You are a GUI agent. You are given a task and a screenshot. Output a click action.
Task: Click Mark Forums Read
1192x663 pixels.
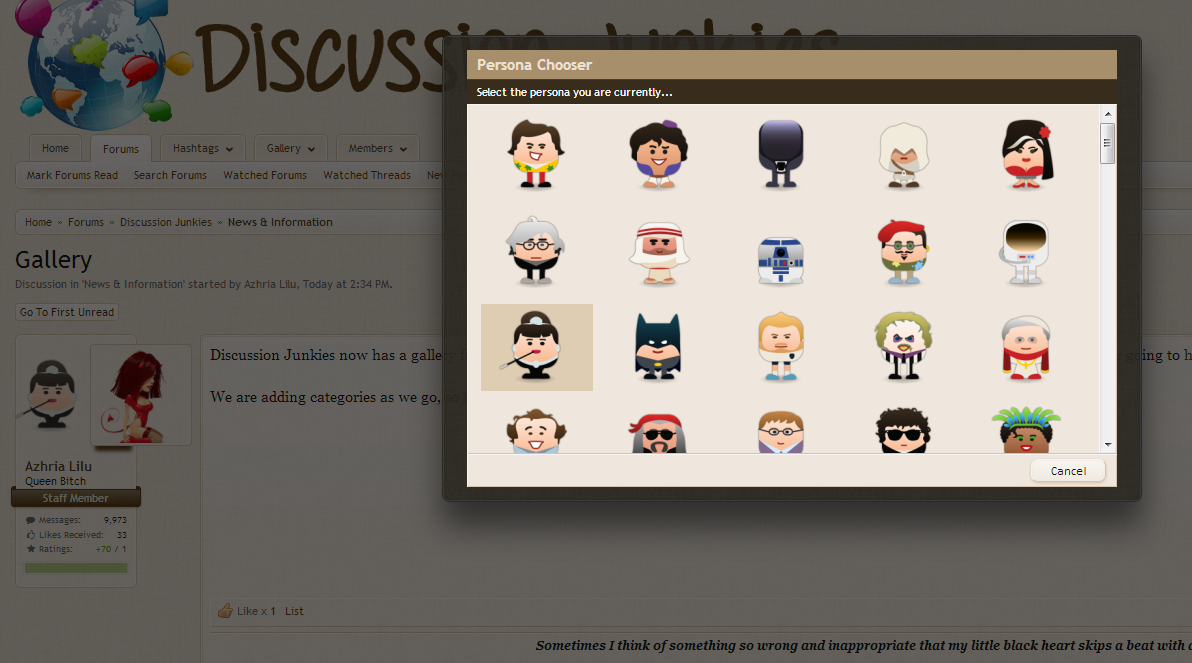pyautogui.click(x=72, y=175)
